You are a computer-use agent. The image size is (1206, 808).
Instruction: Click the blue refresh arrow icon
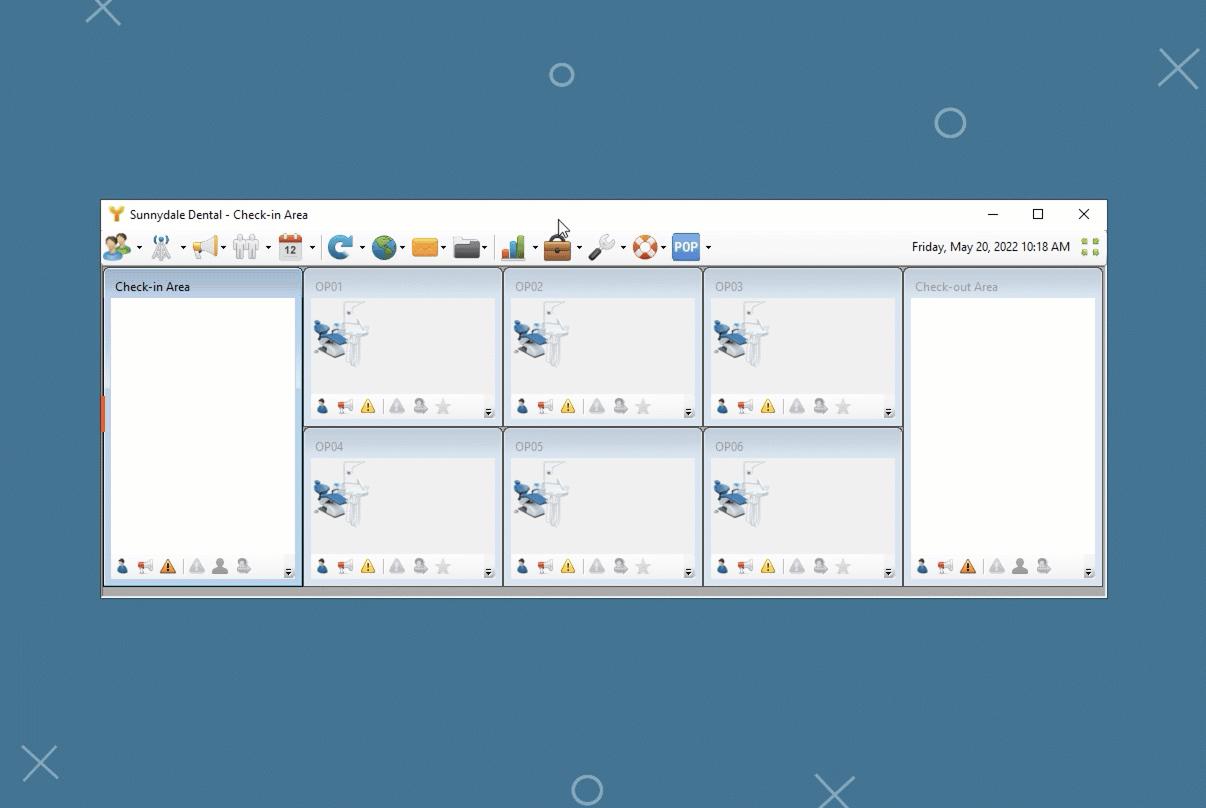click(x=340, y=247)
